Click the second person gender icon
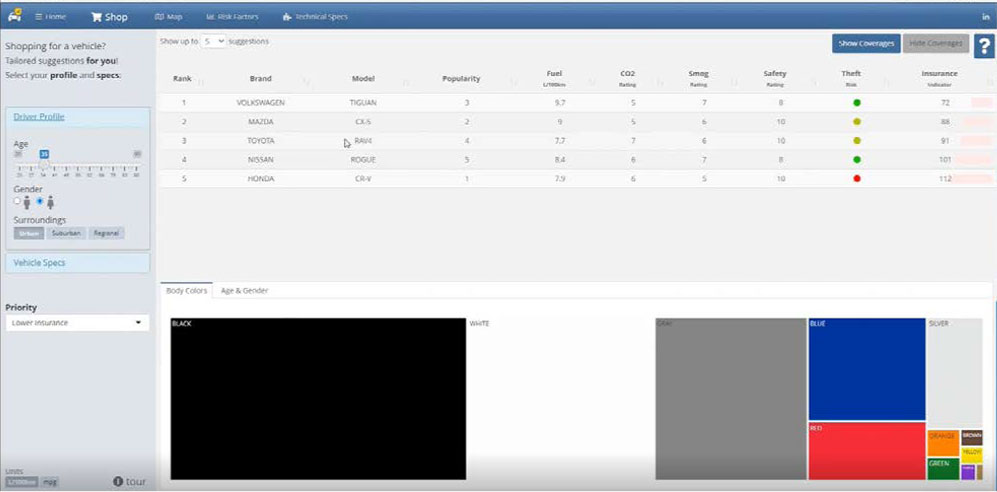Screen dimensions: 997x492 pyautogui.click(x=50, y=202)
